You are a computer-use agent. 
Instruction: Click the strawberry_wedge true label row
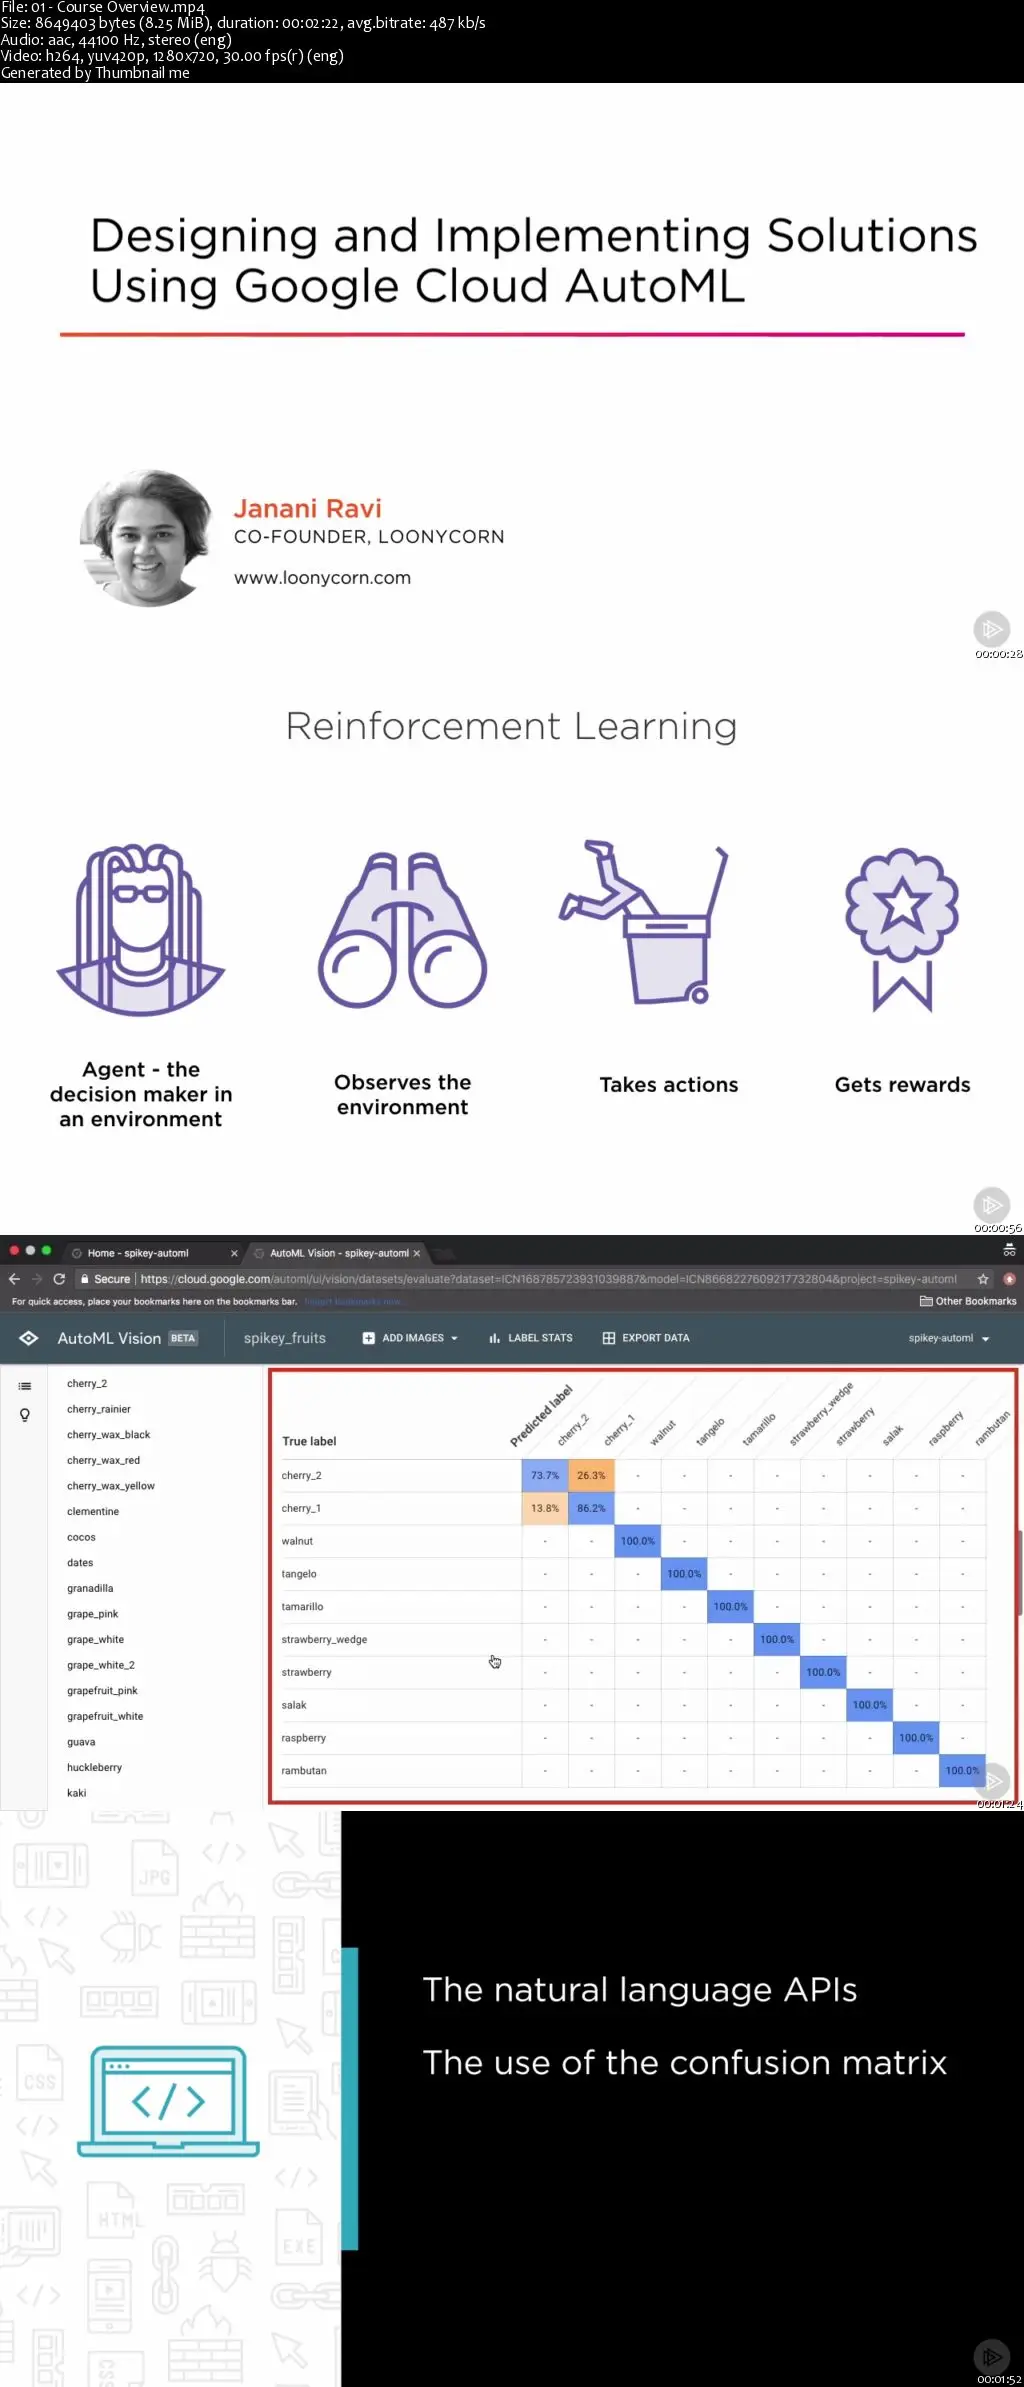coord(633,1640)
